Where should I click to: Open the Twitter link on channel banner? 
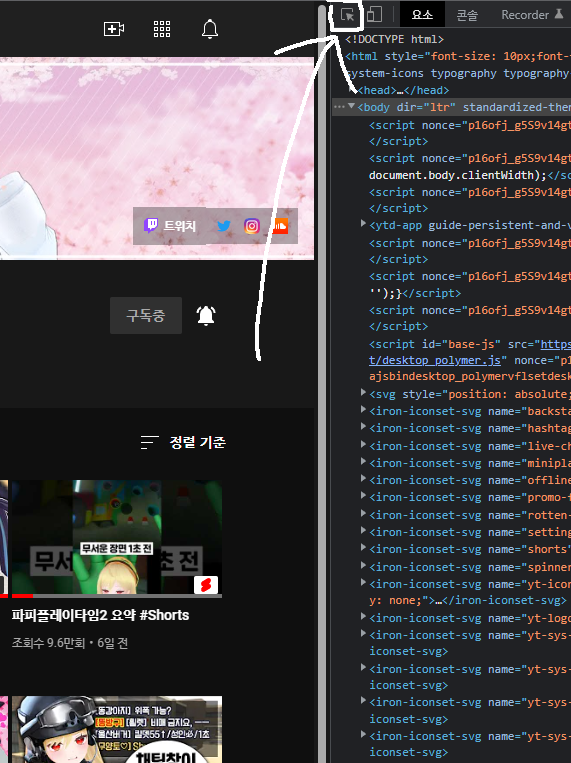tap(224, 226)
